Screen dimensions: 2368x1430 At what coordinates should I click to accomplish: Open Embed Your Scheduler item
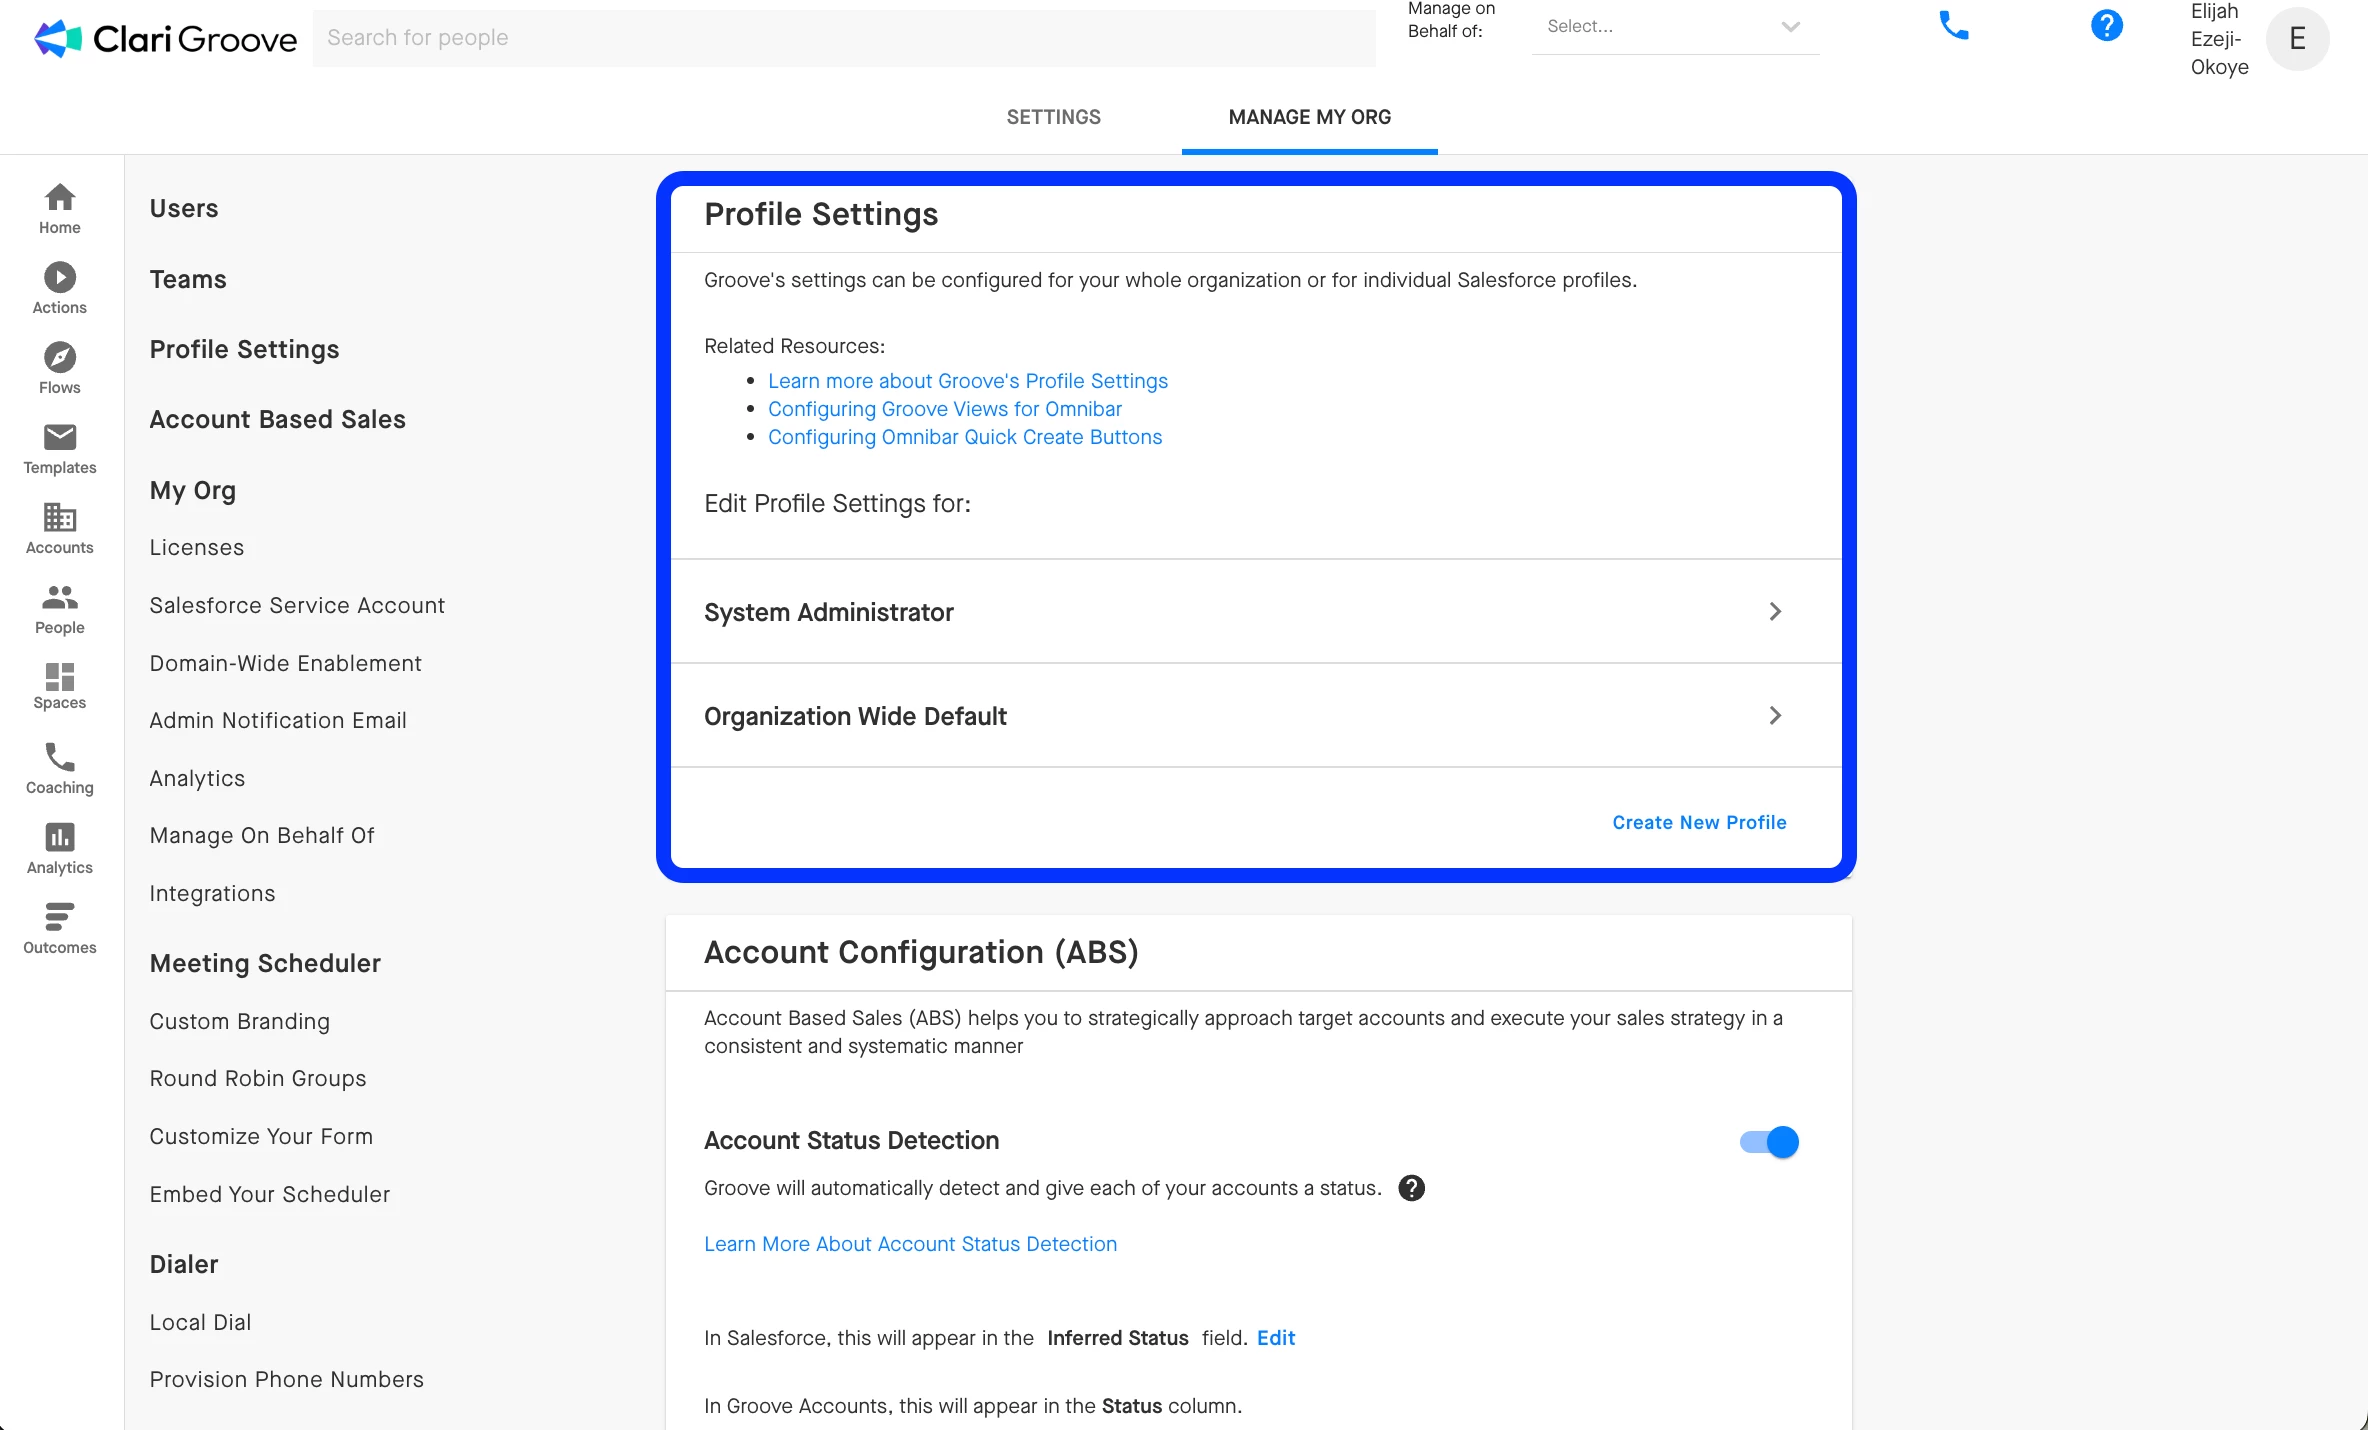pyautogui.click(x=269, y=1194)
